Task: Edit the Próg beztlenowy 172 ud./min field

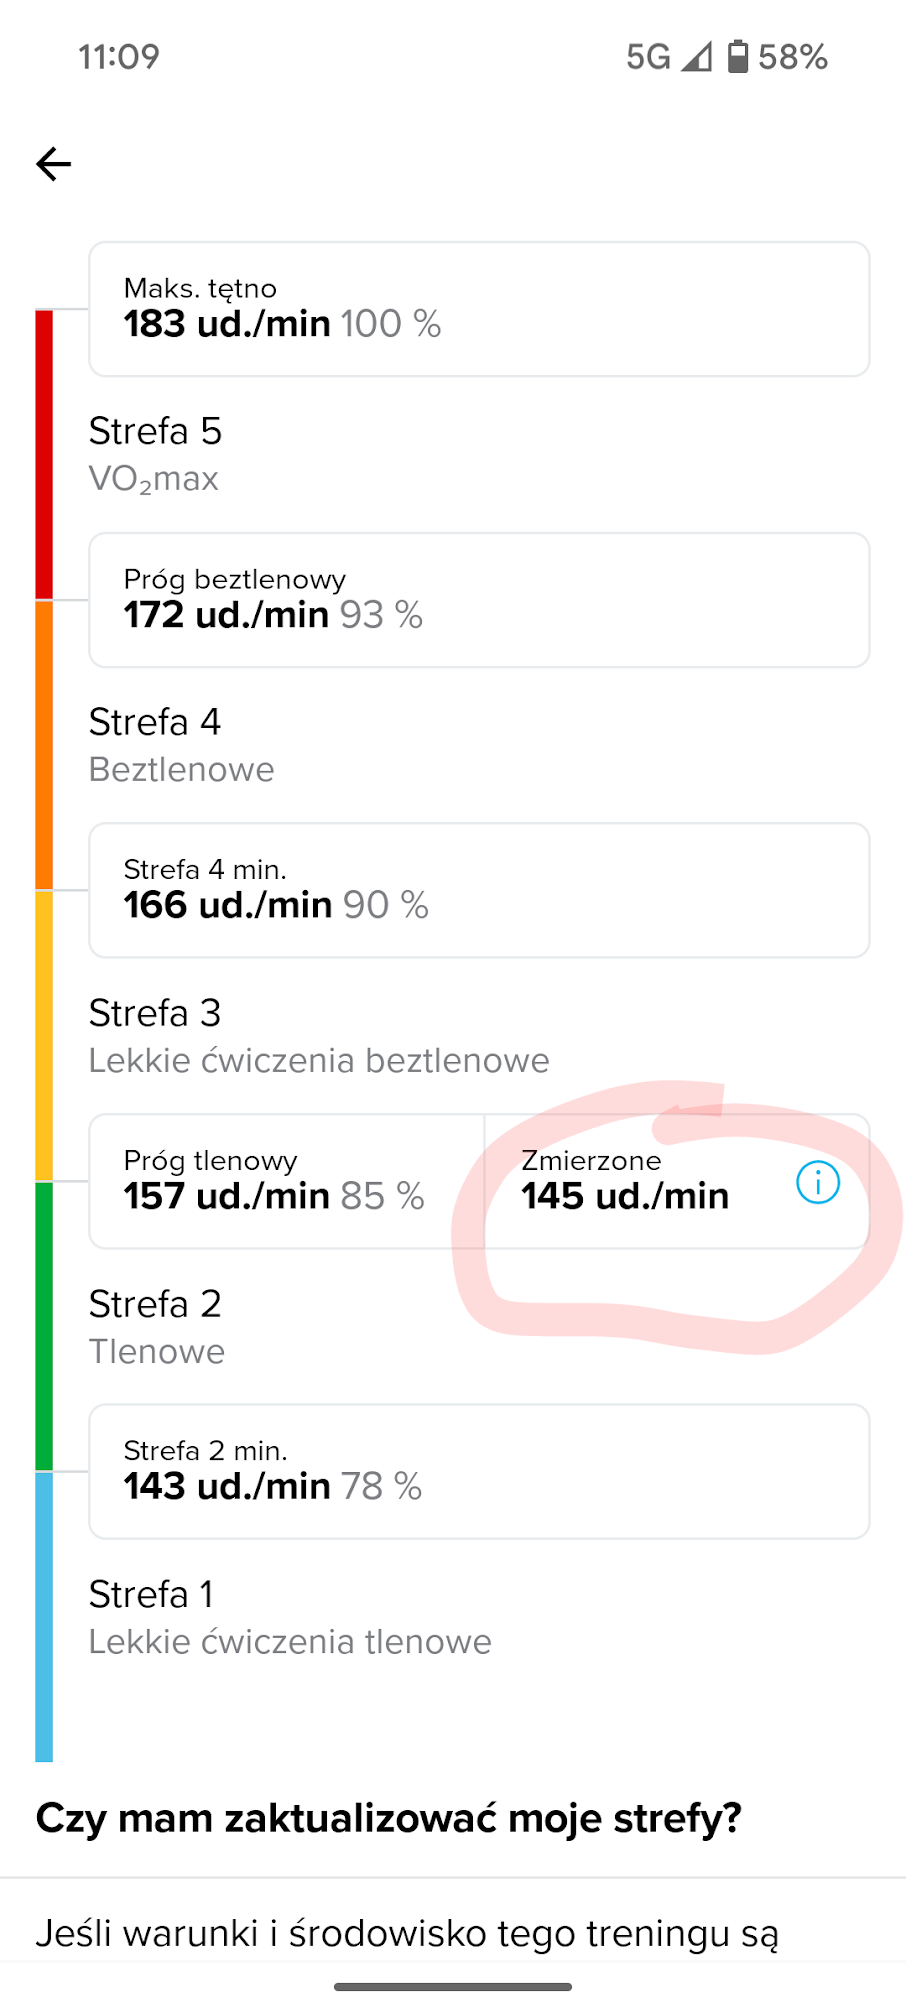Action: 479,600
